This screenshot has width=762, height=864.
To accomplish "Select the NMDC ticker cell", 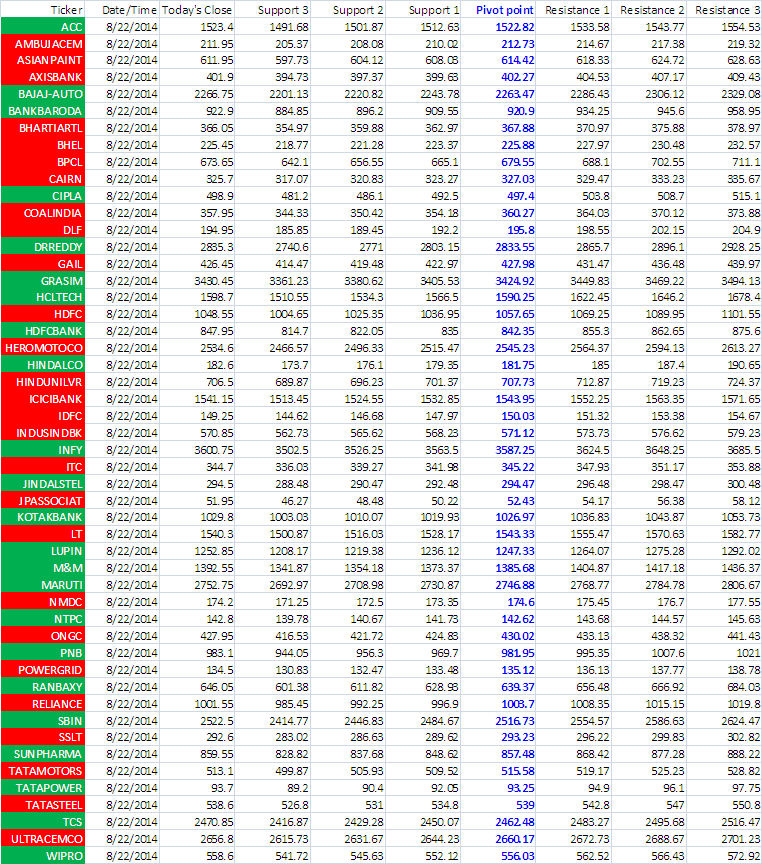I will click(x=43, y=602).
